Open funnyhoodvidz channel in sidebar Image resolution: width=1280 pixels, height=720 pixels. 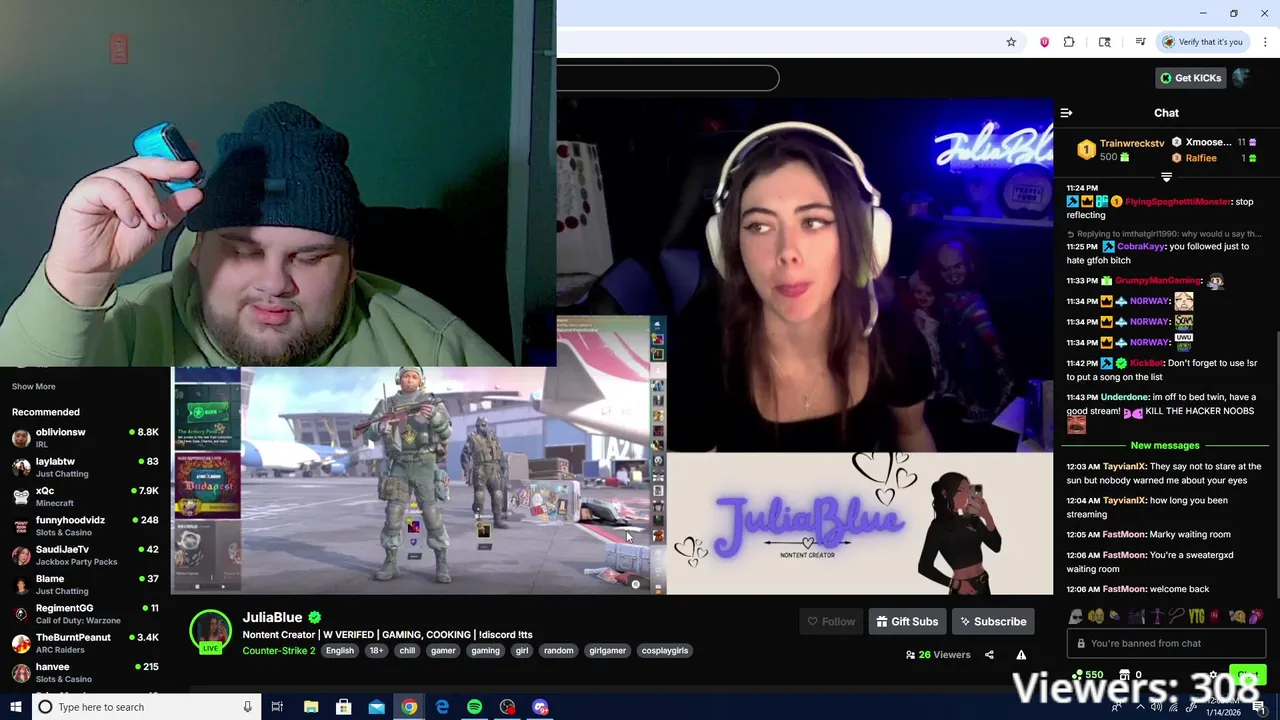tap(85, 526)
